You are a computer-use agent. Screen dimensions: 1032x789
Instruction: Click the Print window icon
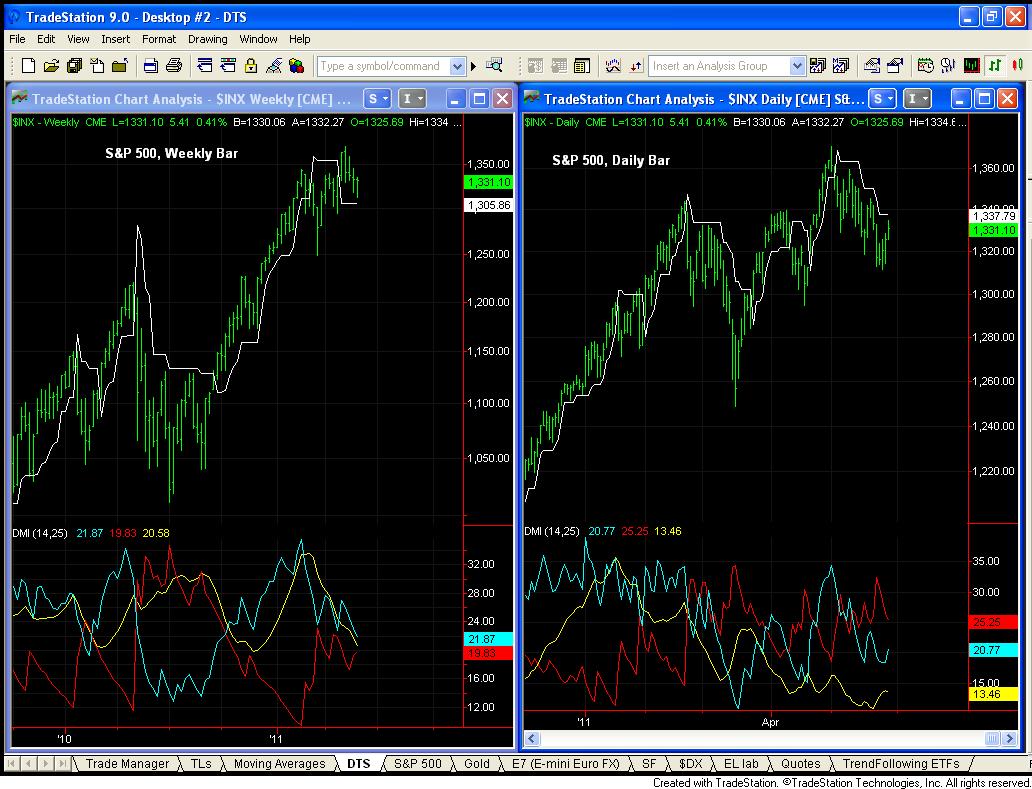151,65
